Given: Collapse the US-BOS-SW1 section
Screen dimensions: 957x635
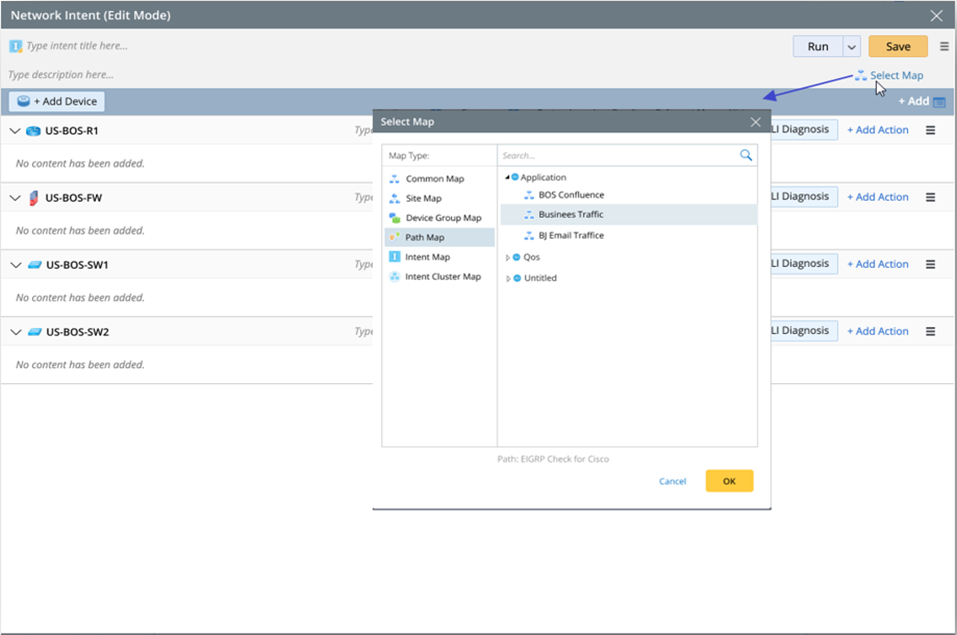Looking at the screenshot, I should [x=15, y=265].
